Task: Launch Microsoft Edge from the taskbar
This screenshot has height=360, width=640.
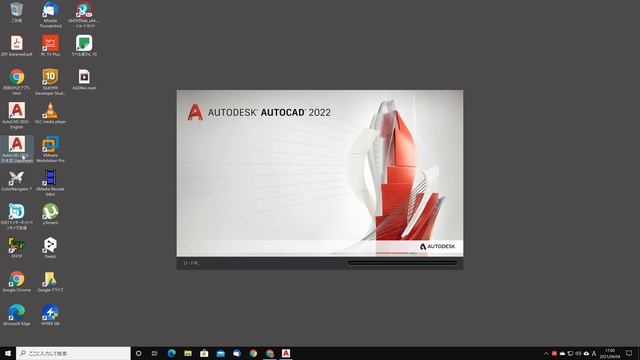Action: [171, 353]
